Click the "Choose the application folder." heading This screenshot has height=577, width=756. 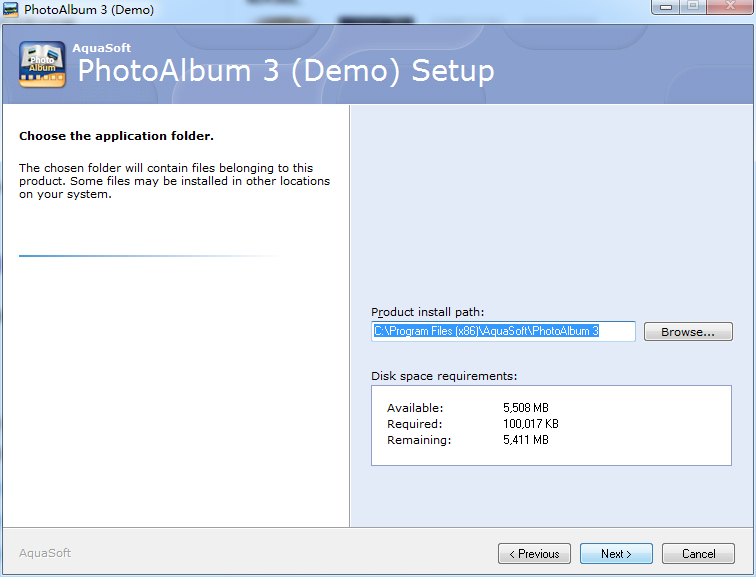tap(116, 136)
